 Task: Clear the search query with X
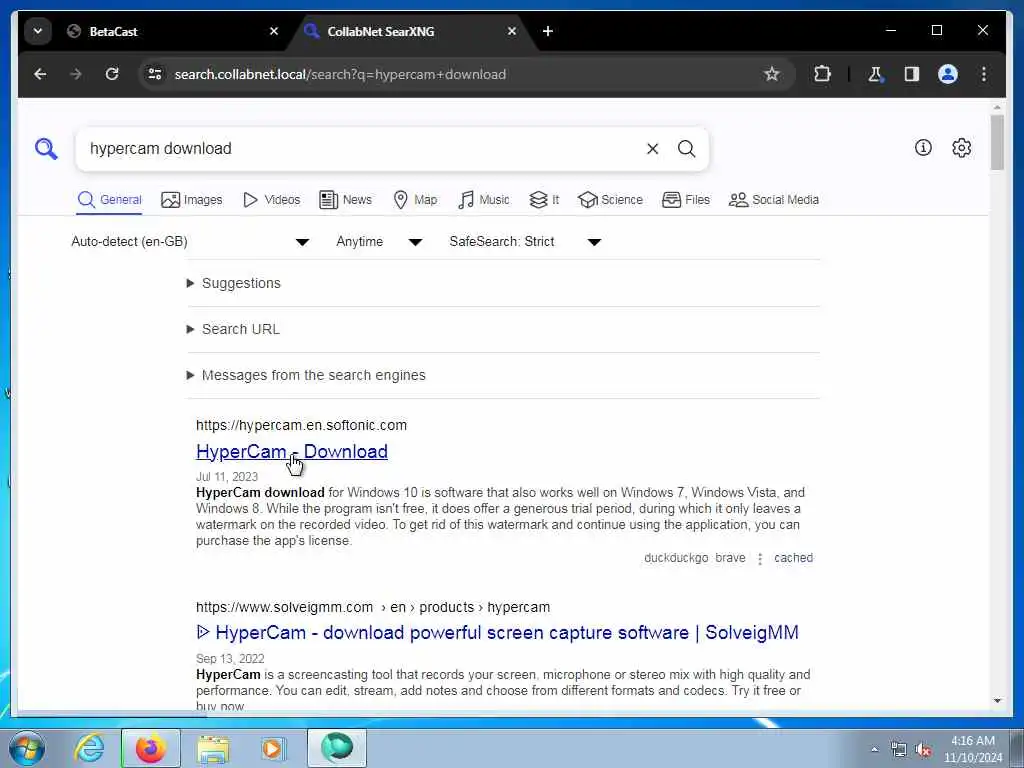coord(652,149)
